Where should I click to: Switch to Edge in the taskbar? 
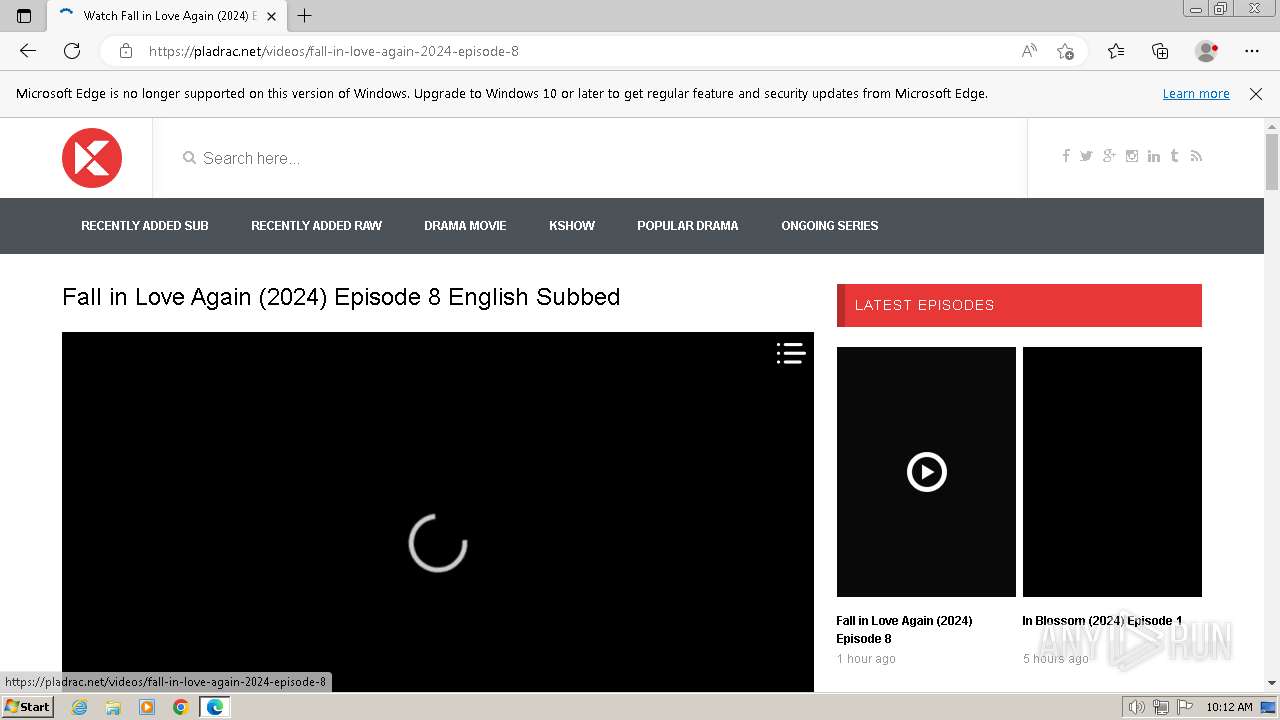pos(215,707)
